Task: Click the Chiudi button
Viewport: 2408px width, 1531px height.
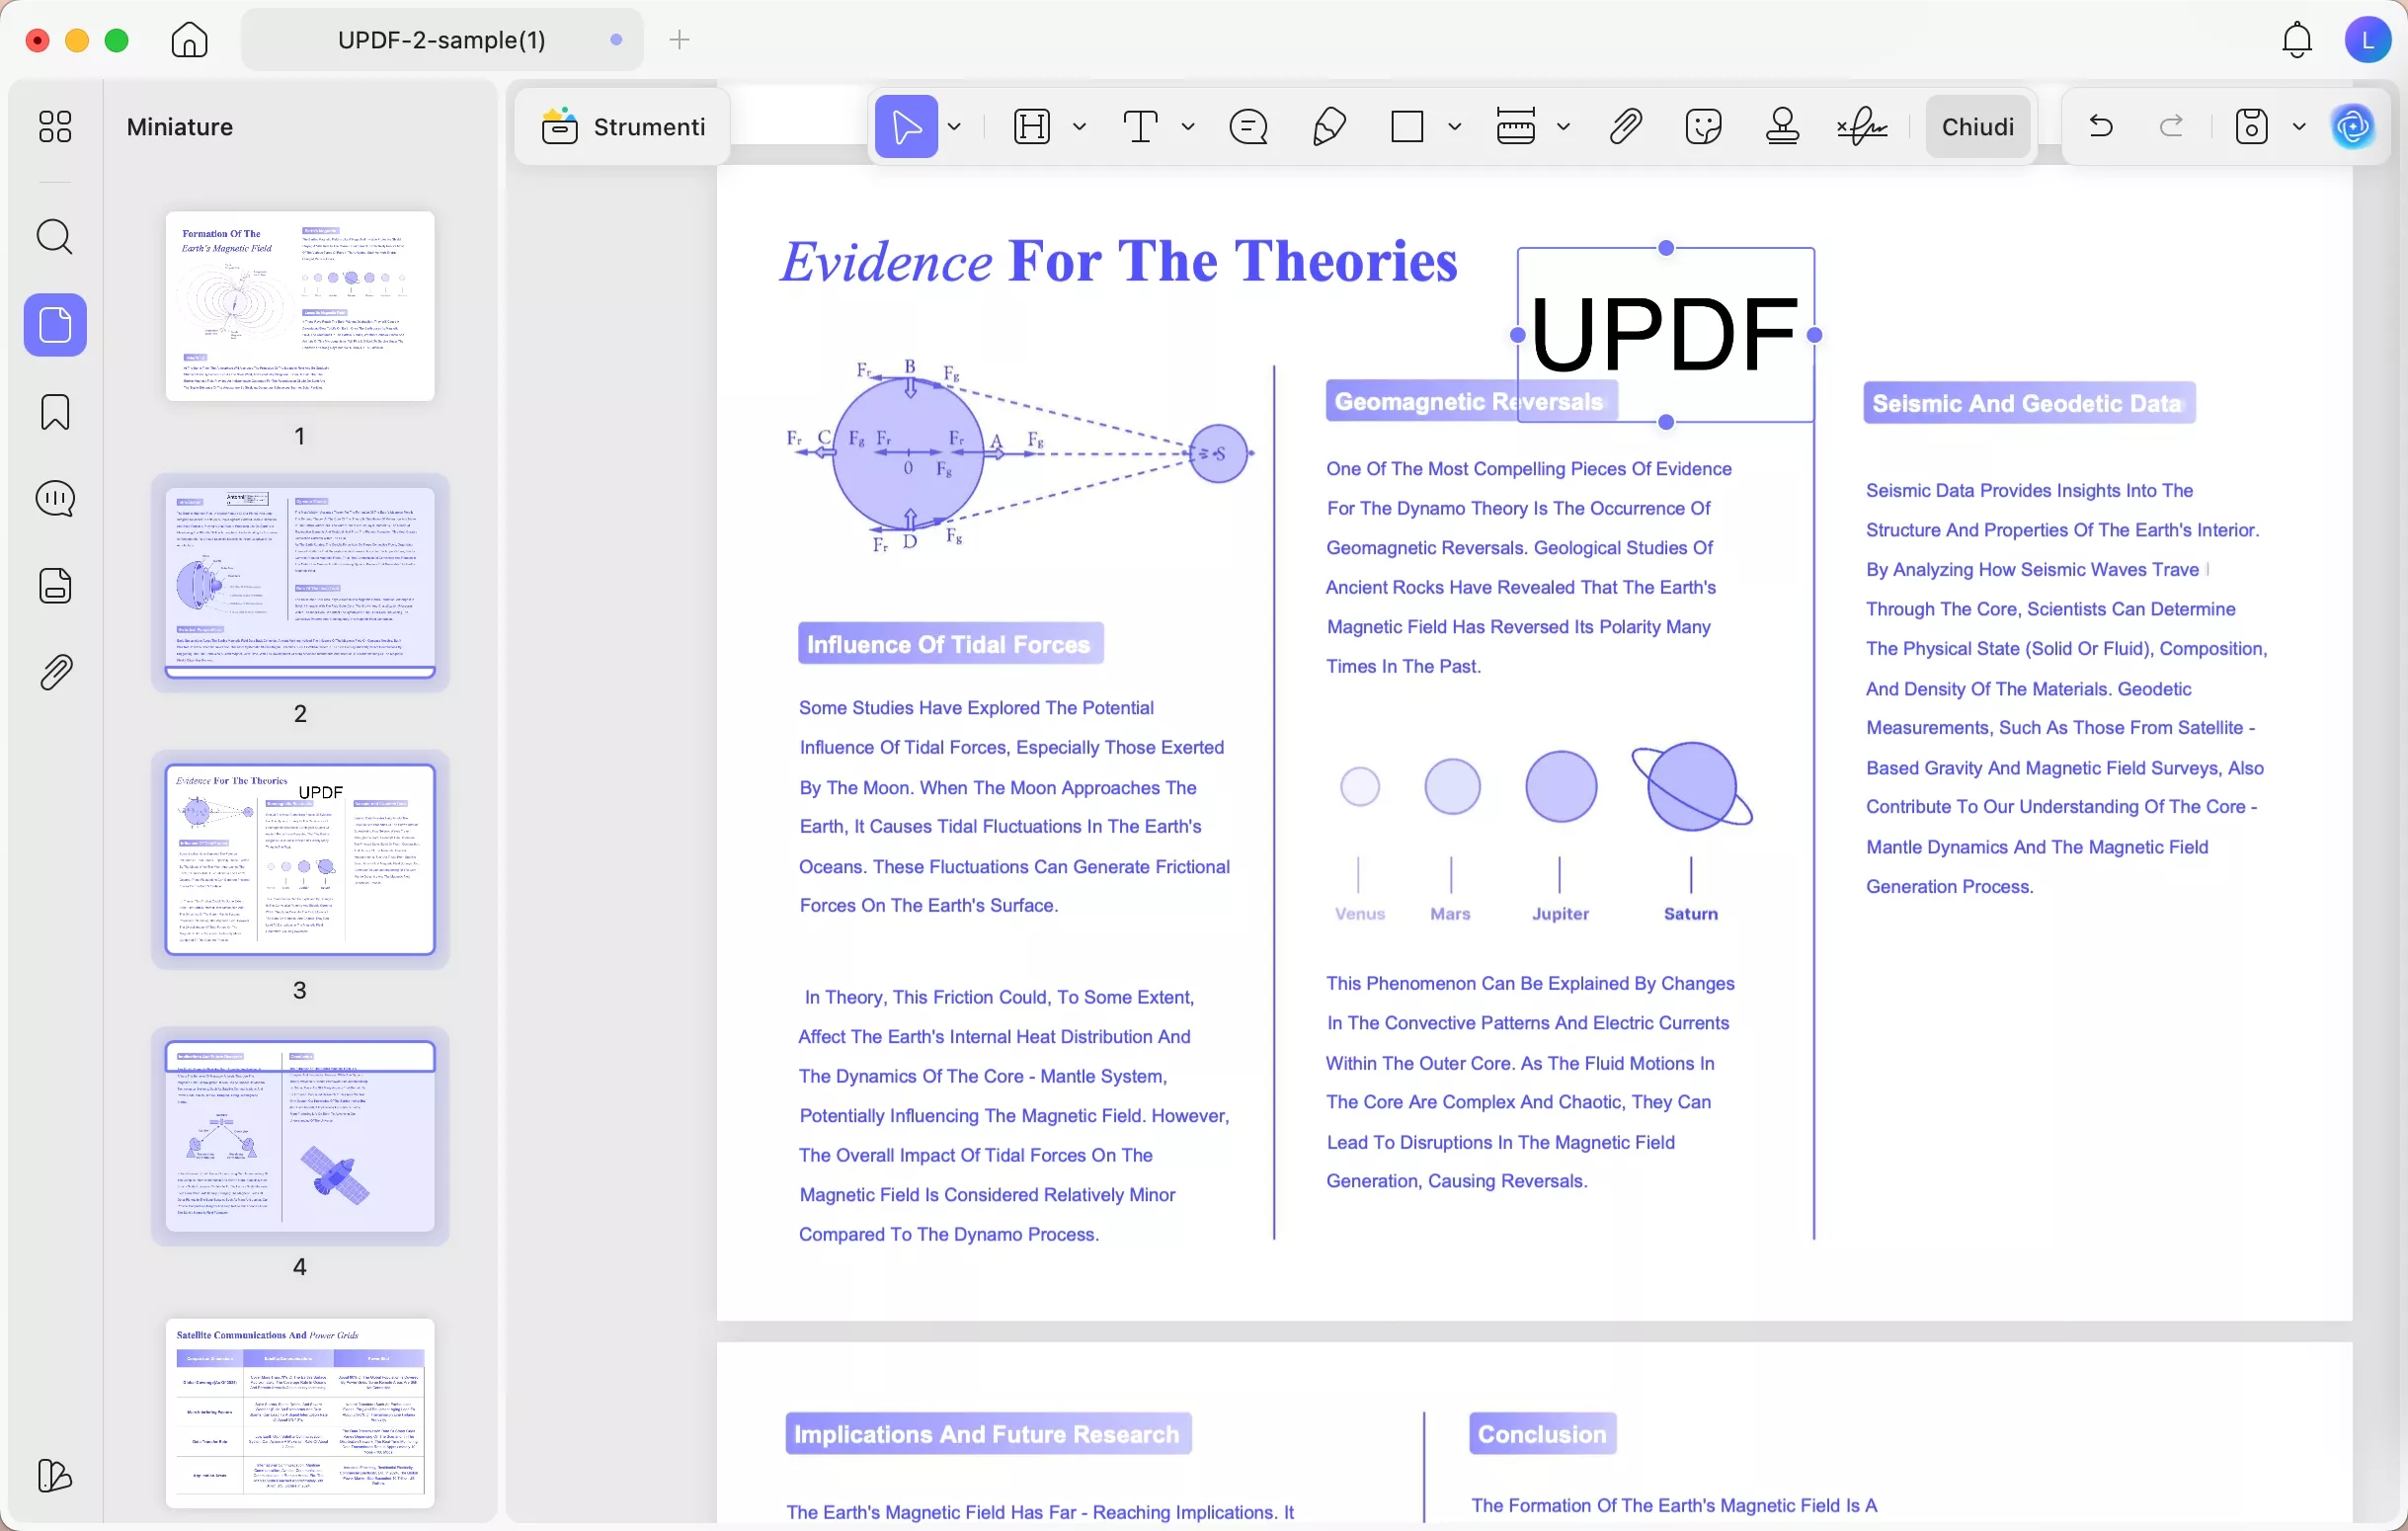Action: tap(1977, 127)
